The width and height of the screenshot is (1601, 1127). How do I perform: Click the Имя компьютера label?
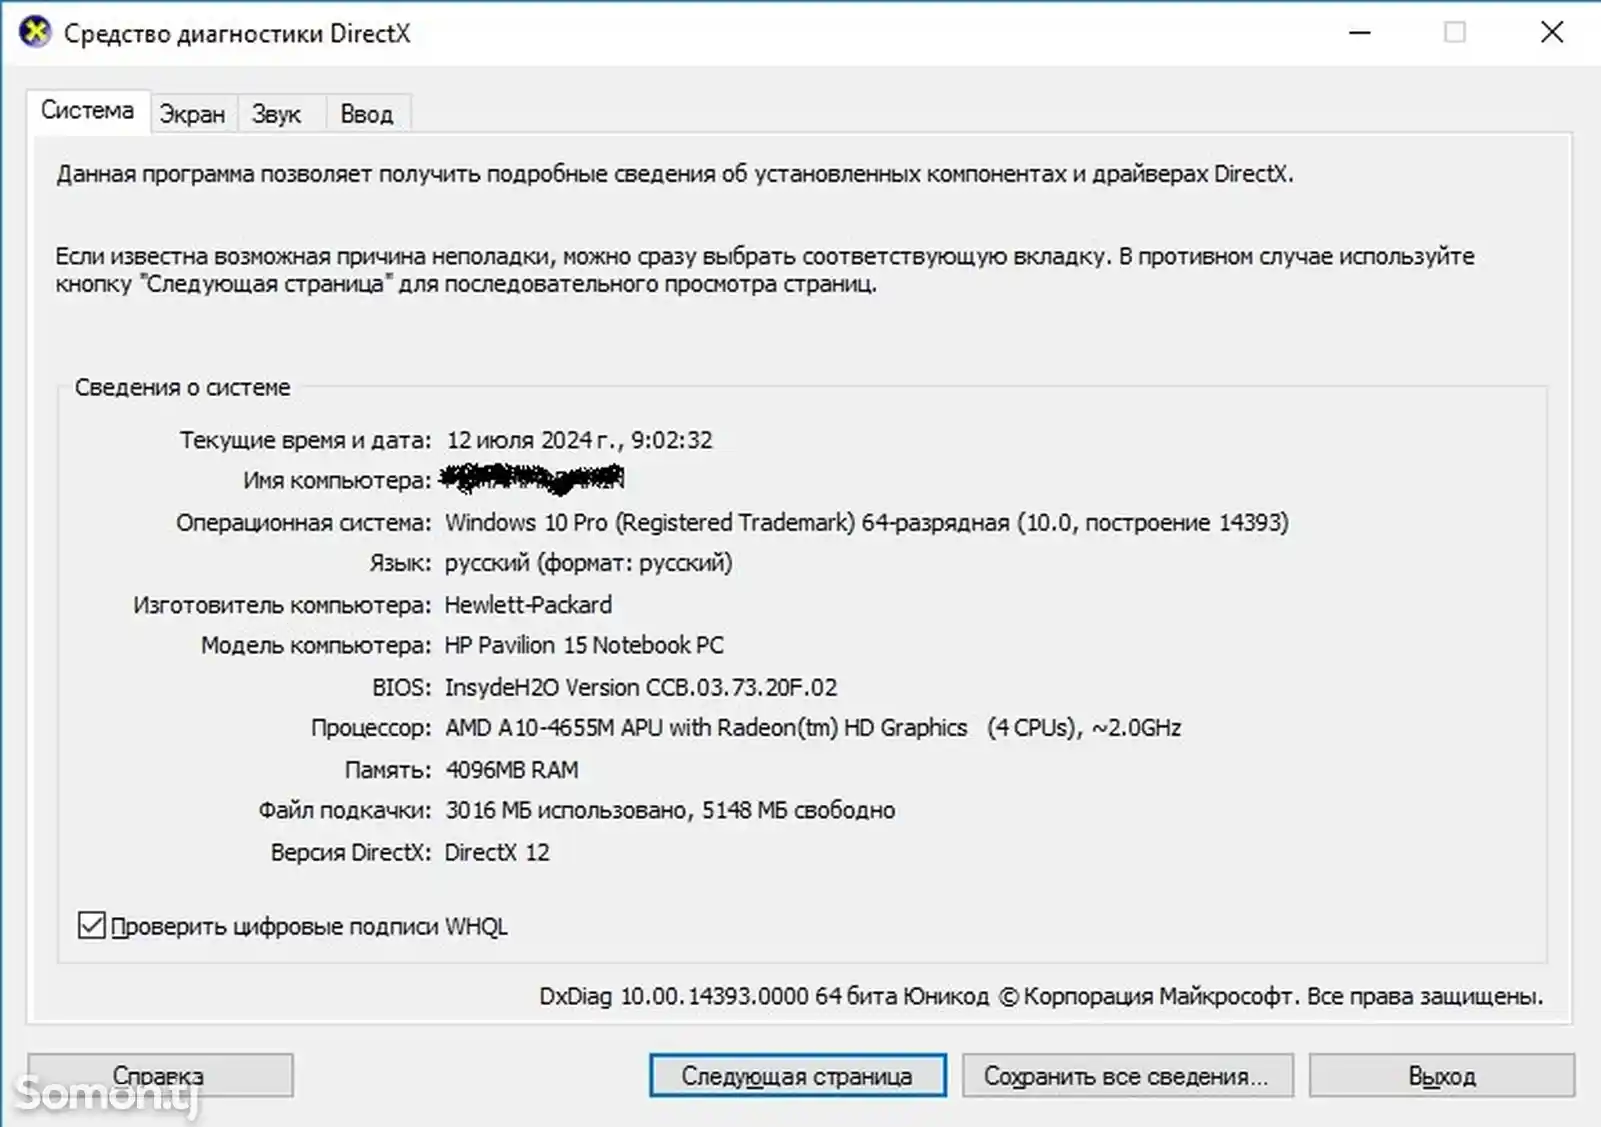click(x=337, y=481)
